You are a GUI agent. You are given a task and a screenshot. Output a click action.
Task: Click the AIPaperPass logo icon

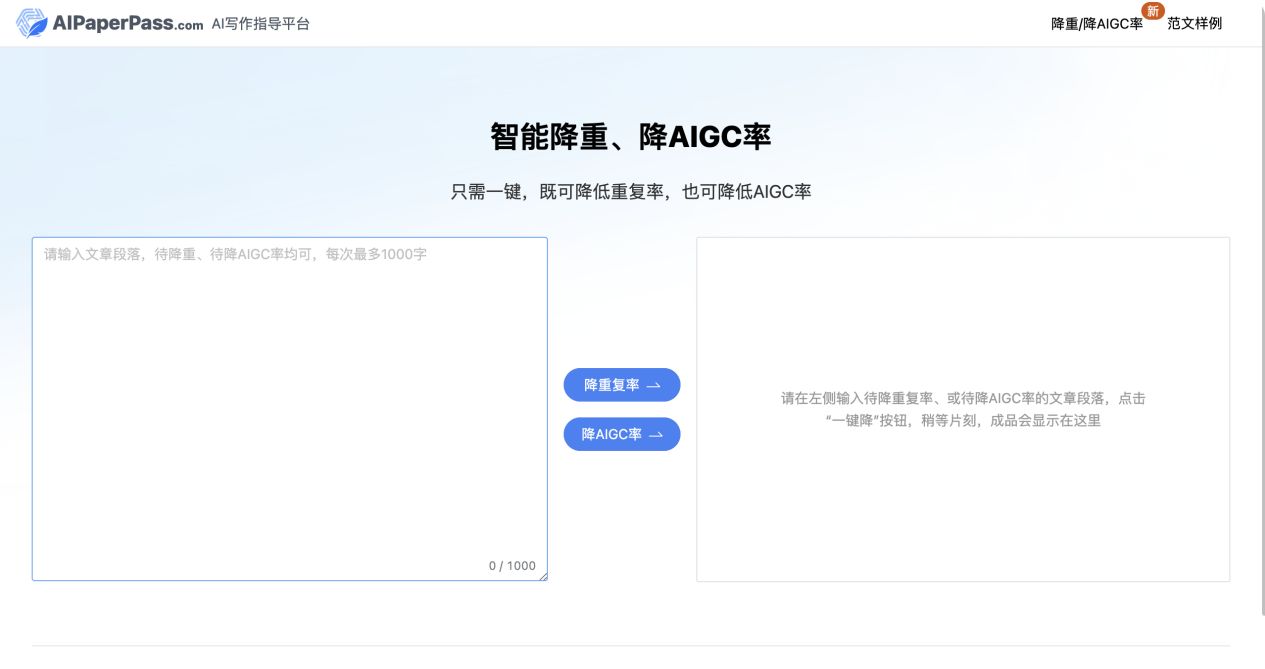click(x=31, y=23)
